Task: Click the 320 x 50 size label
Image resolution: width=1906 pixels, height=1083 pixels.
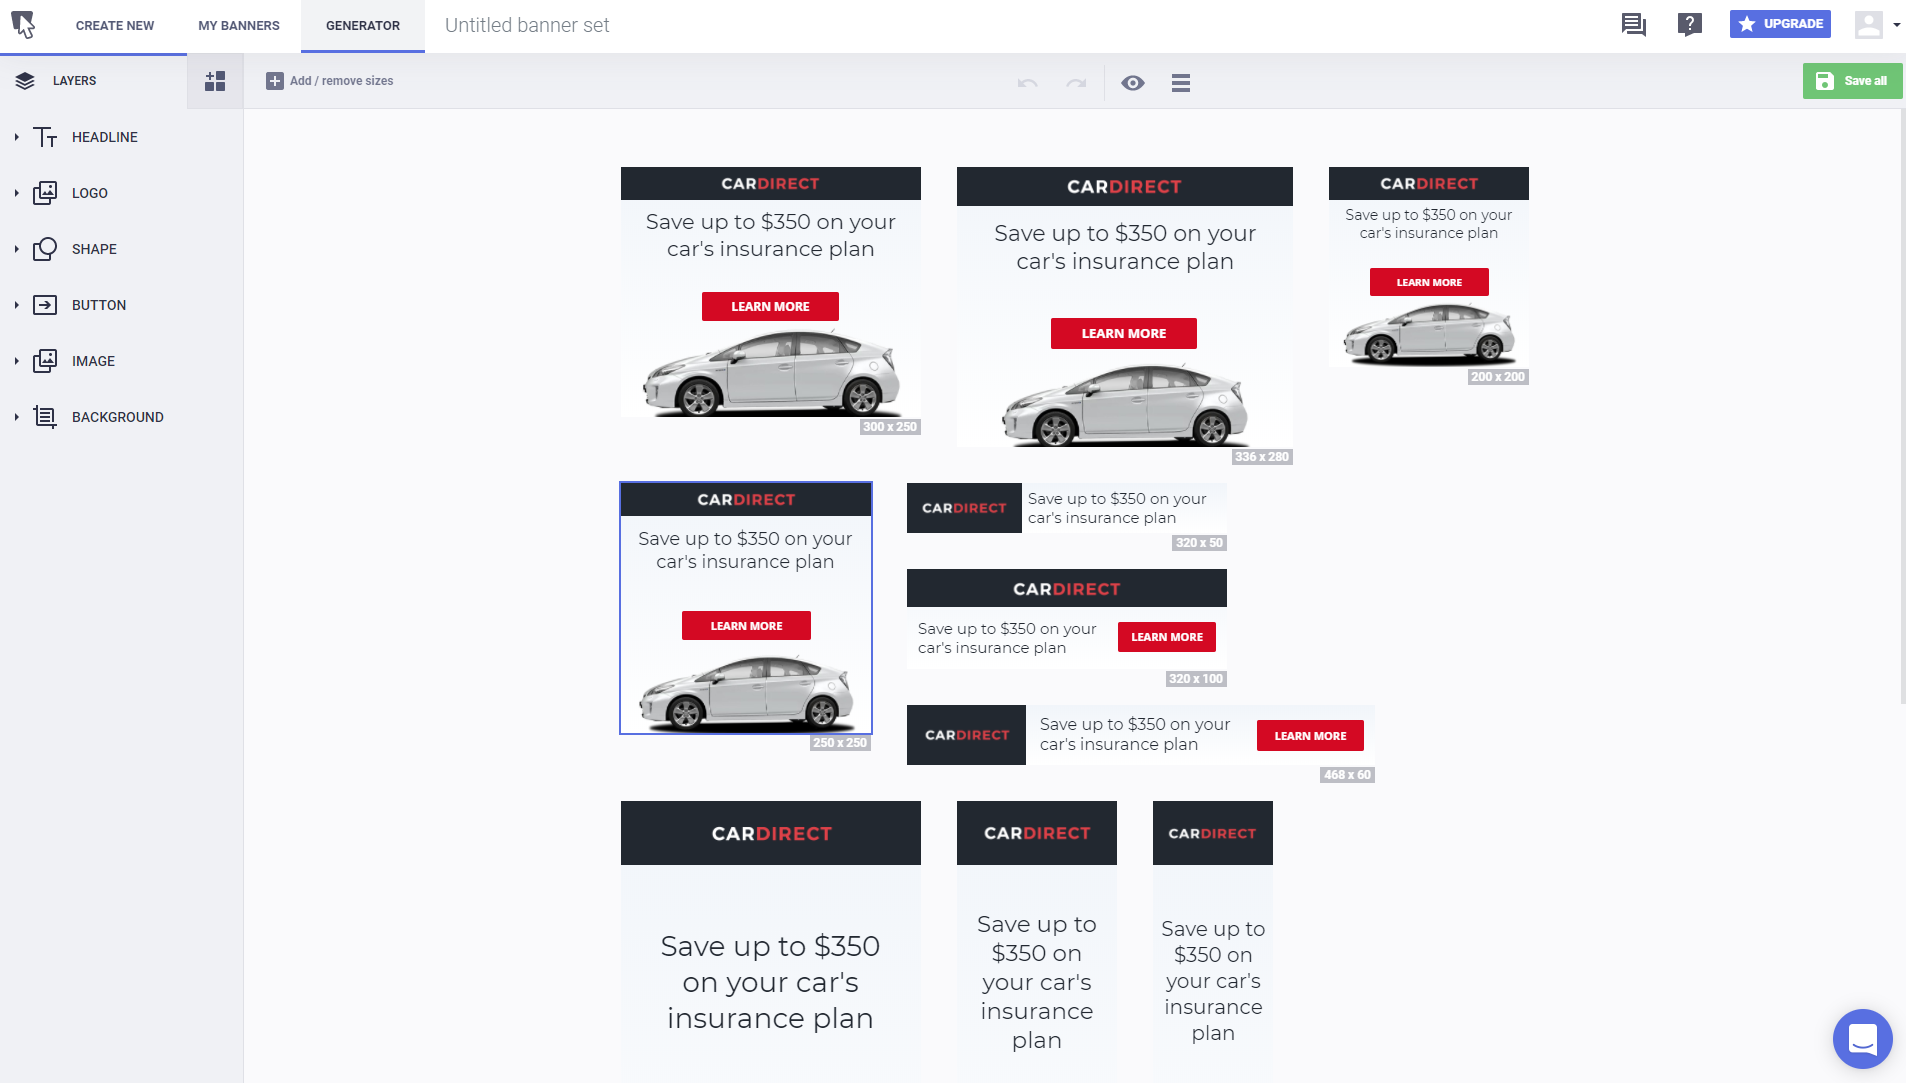Action: pyautogui.click(x=1199, y=543)
